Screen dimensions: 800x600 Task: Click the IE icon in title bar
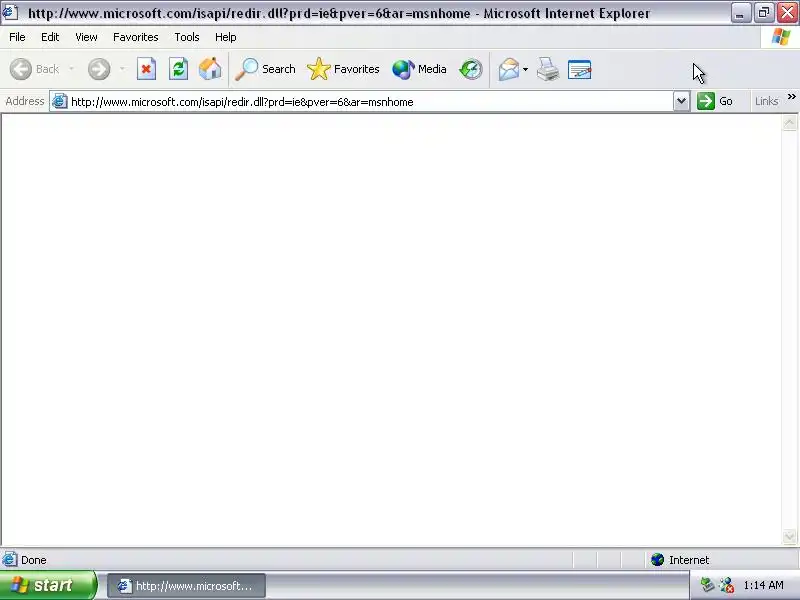tap(10, 12)
